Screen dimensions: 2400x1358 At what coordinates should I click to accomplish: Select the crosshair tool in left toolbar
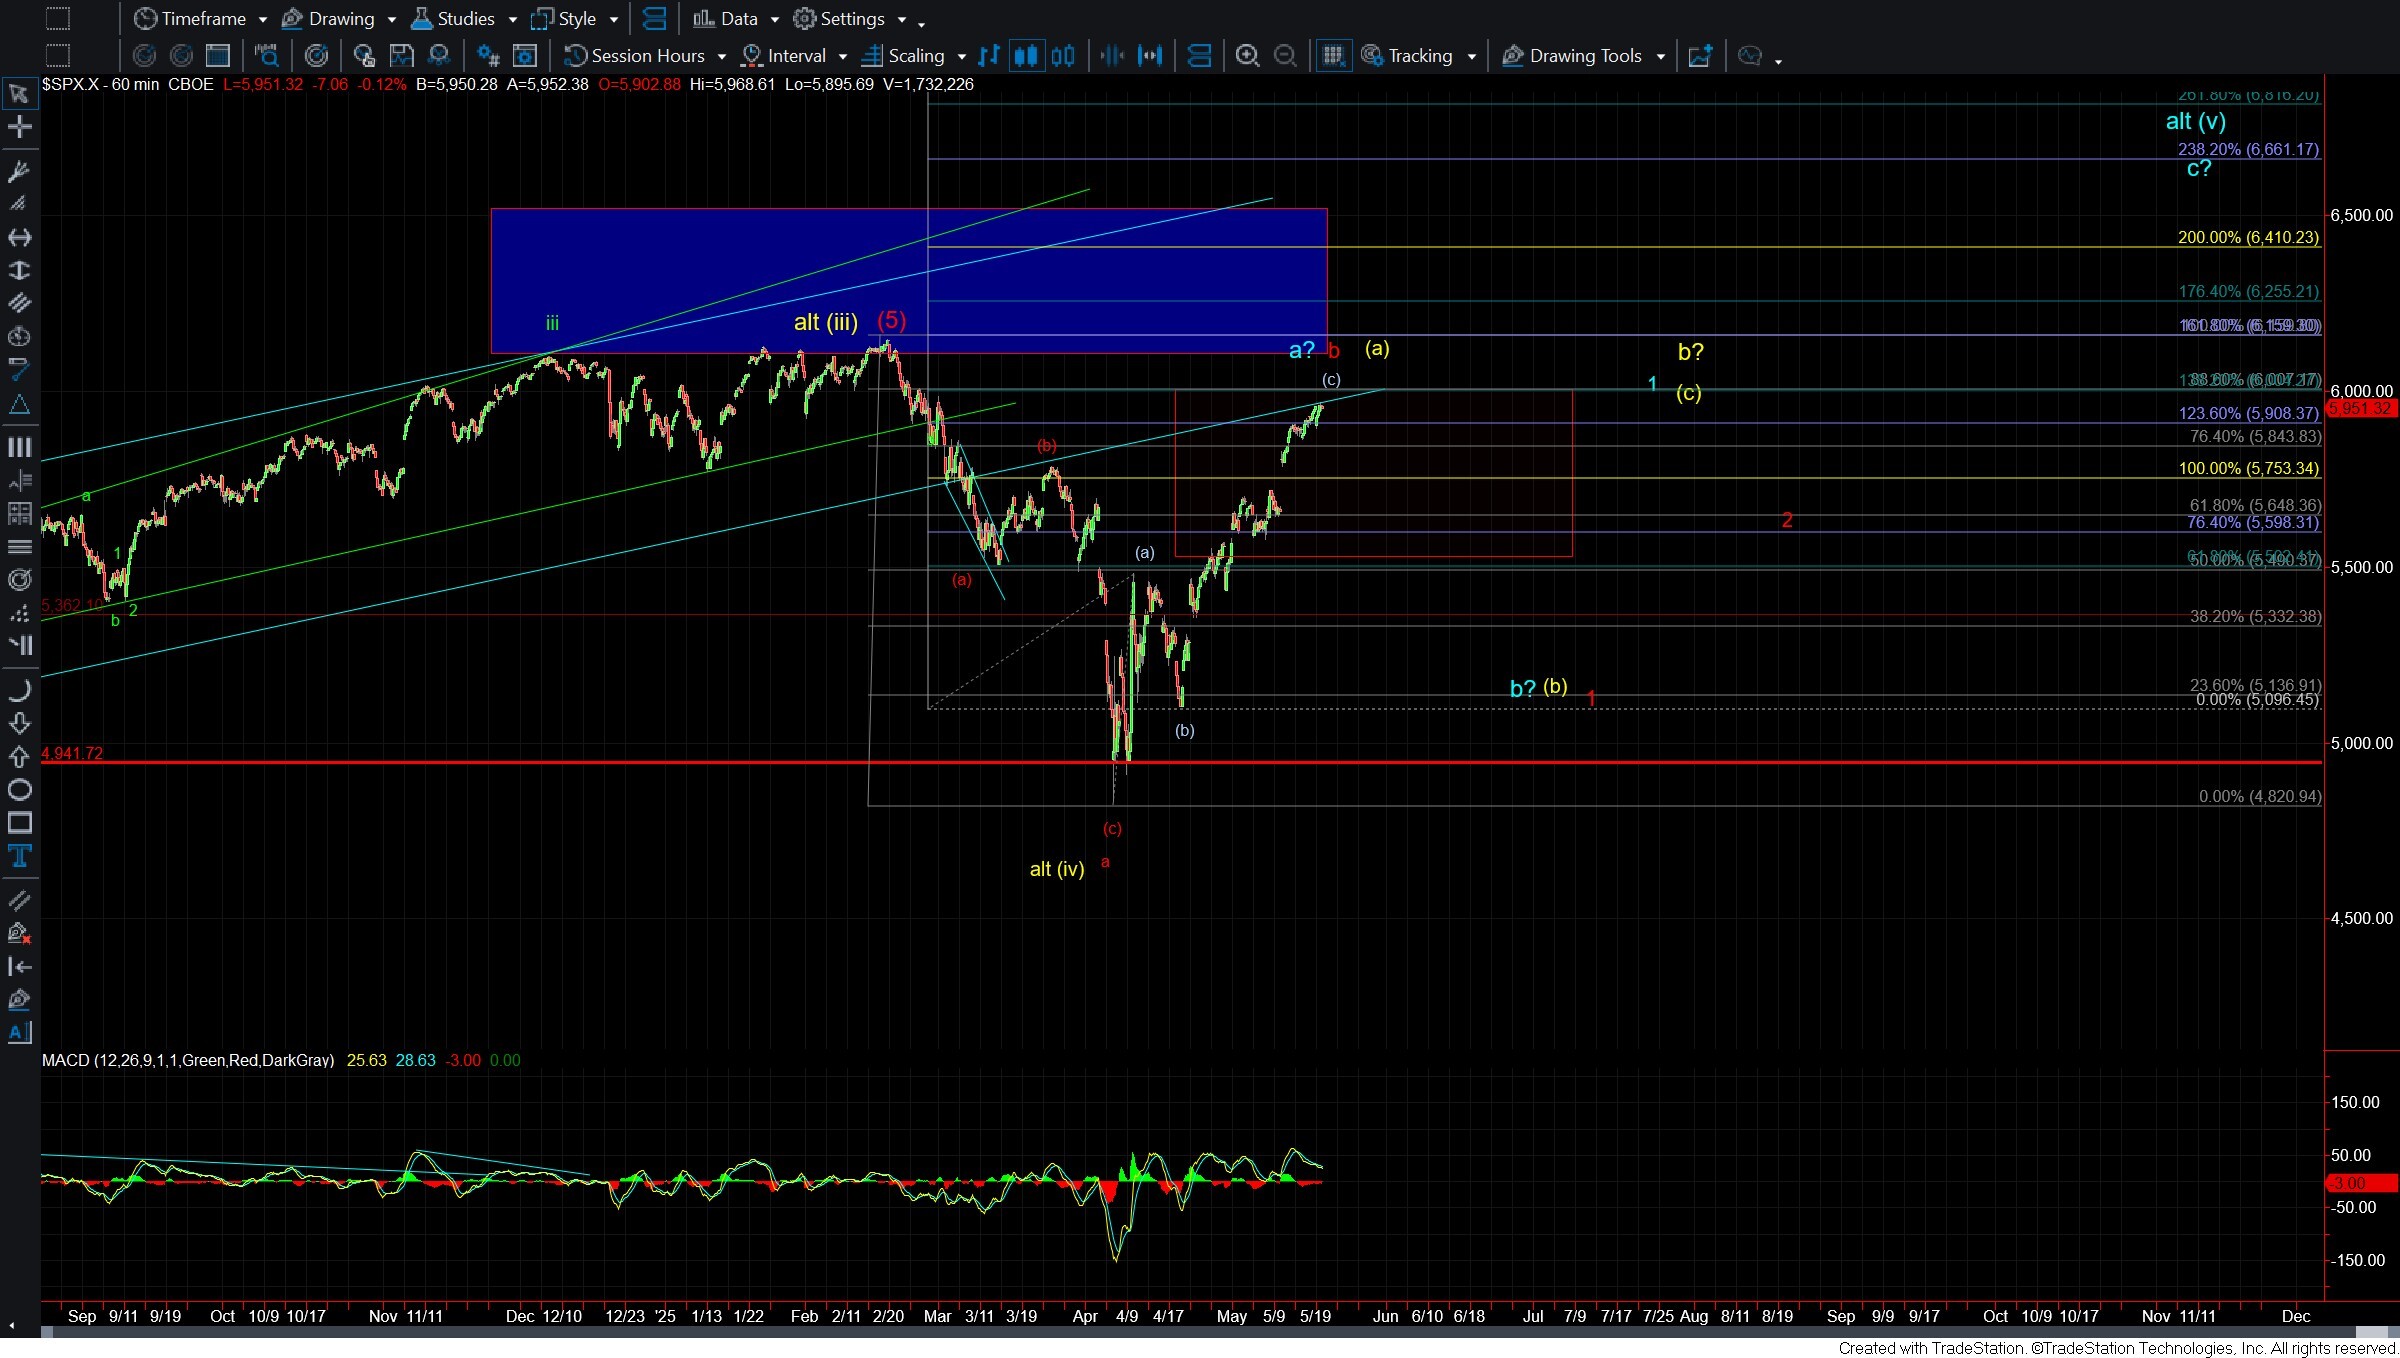(19, 127)
